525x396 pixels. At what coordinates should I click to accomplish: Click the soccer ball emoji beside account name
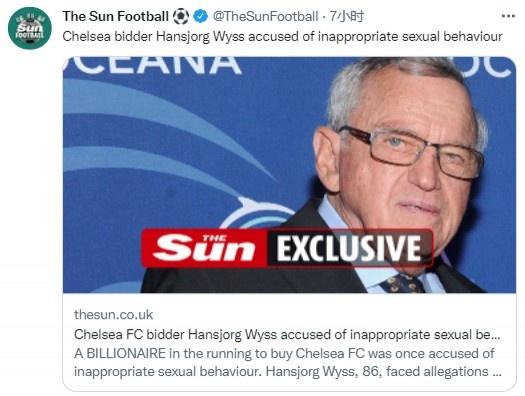coord(181,16)
